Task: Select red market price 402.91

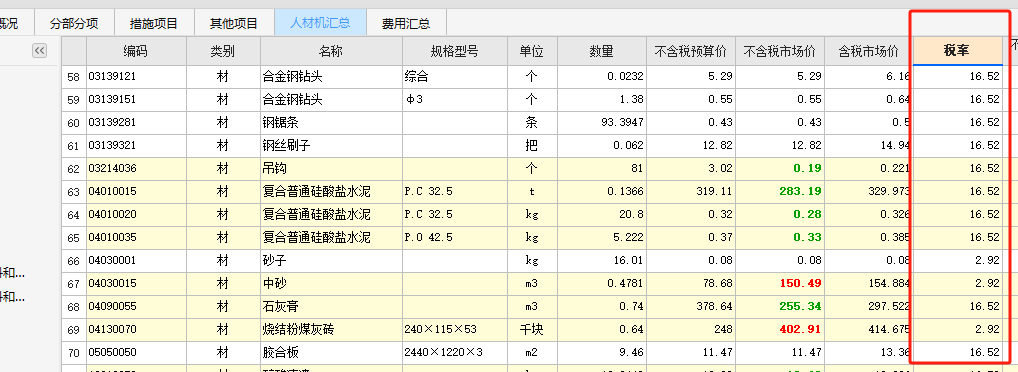Action: point(780,330)
